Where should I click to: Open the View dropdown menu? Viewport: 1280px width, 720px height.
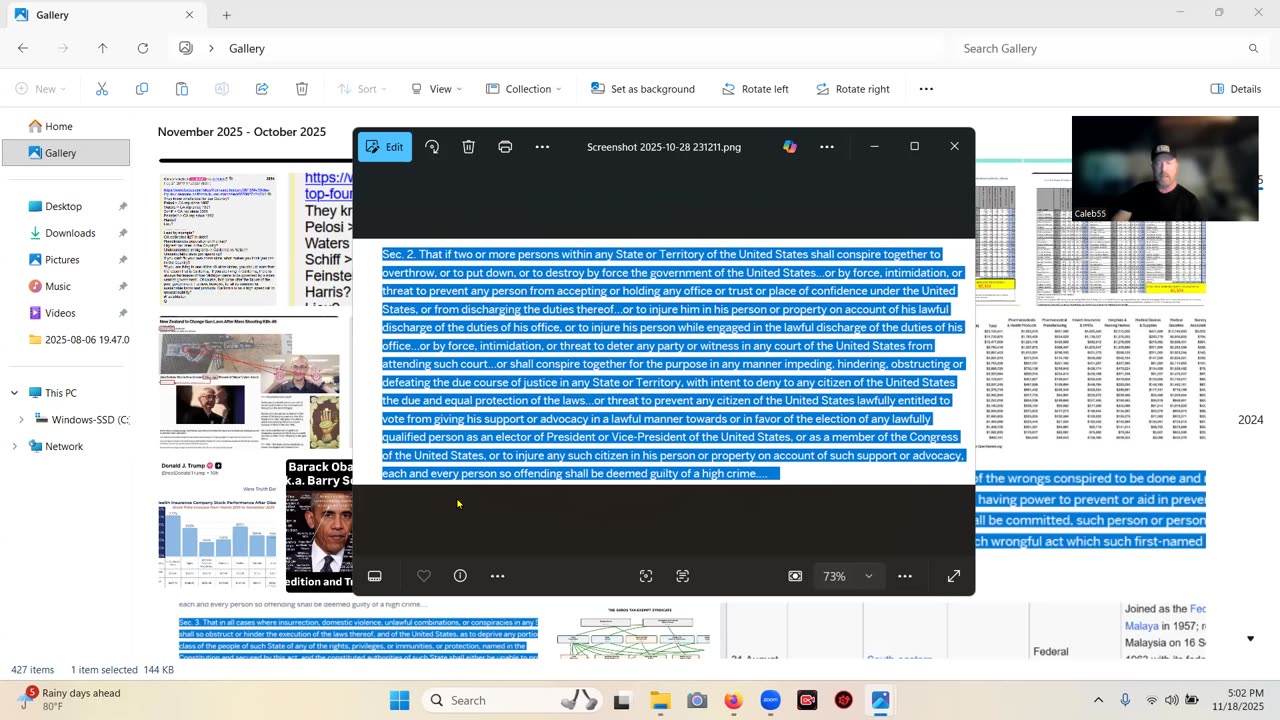[436, 89]
